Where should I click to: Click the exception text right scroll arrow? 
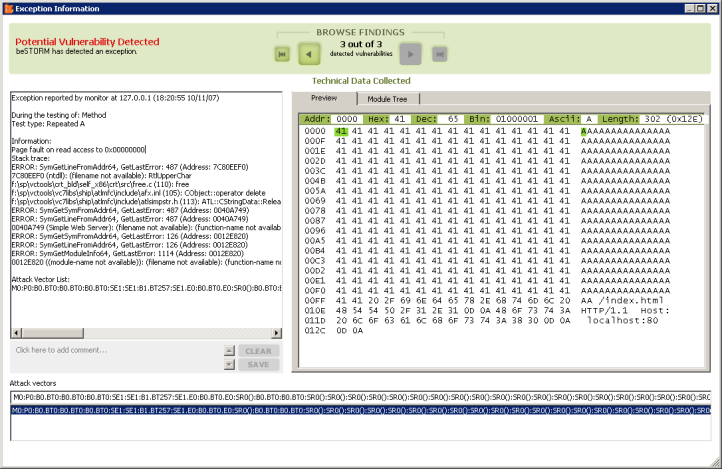point(276,333)
